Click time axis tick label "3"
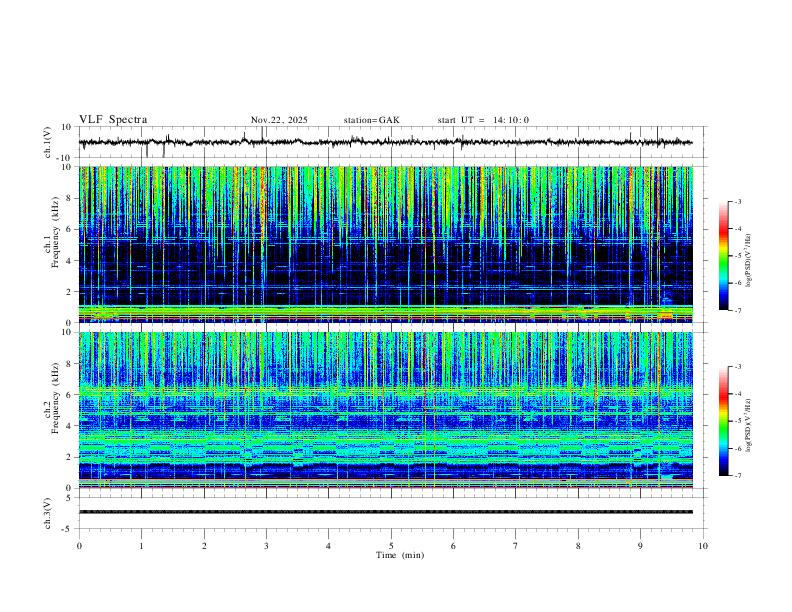 tap(266, 546)
